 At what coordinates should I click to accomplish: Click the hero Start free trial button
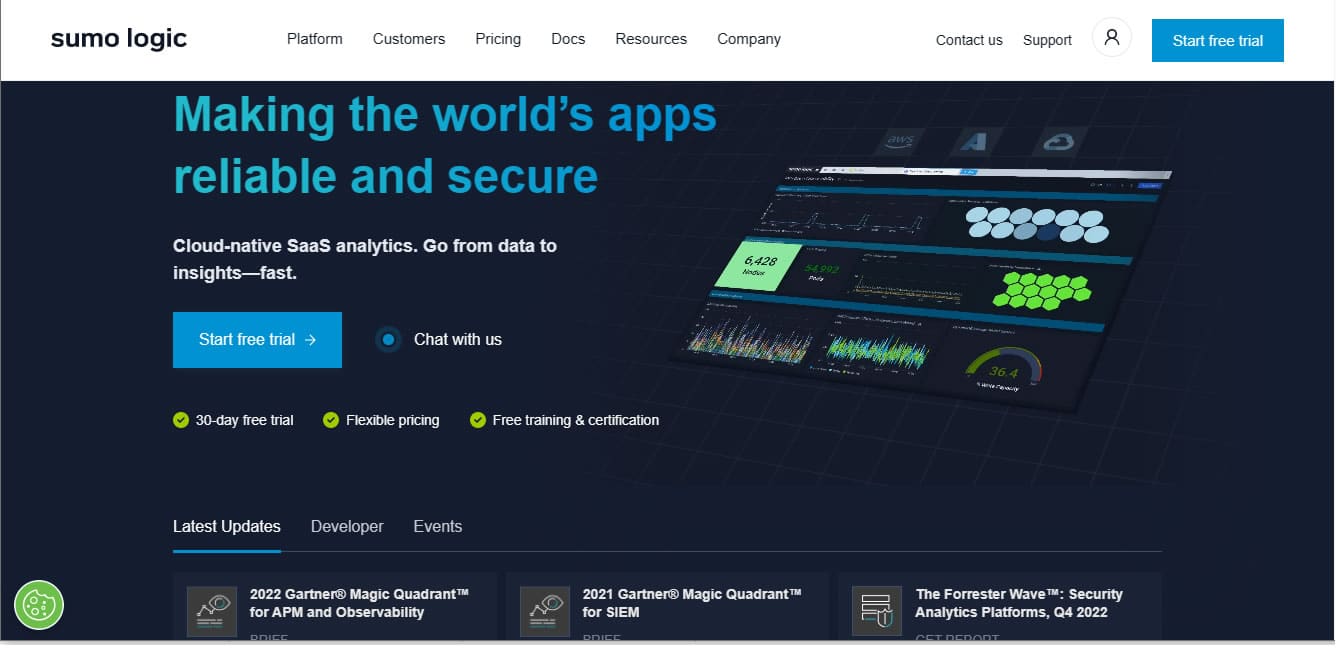pyautogui.click(x=257, y=340)
